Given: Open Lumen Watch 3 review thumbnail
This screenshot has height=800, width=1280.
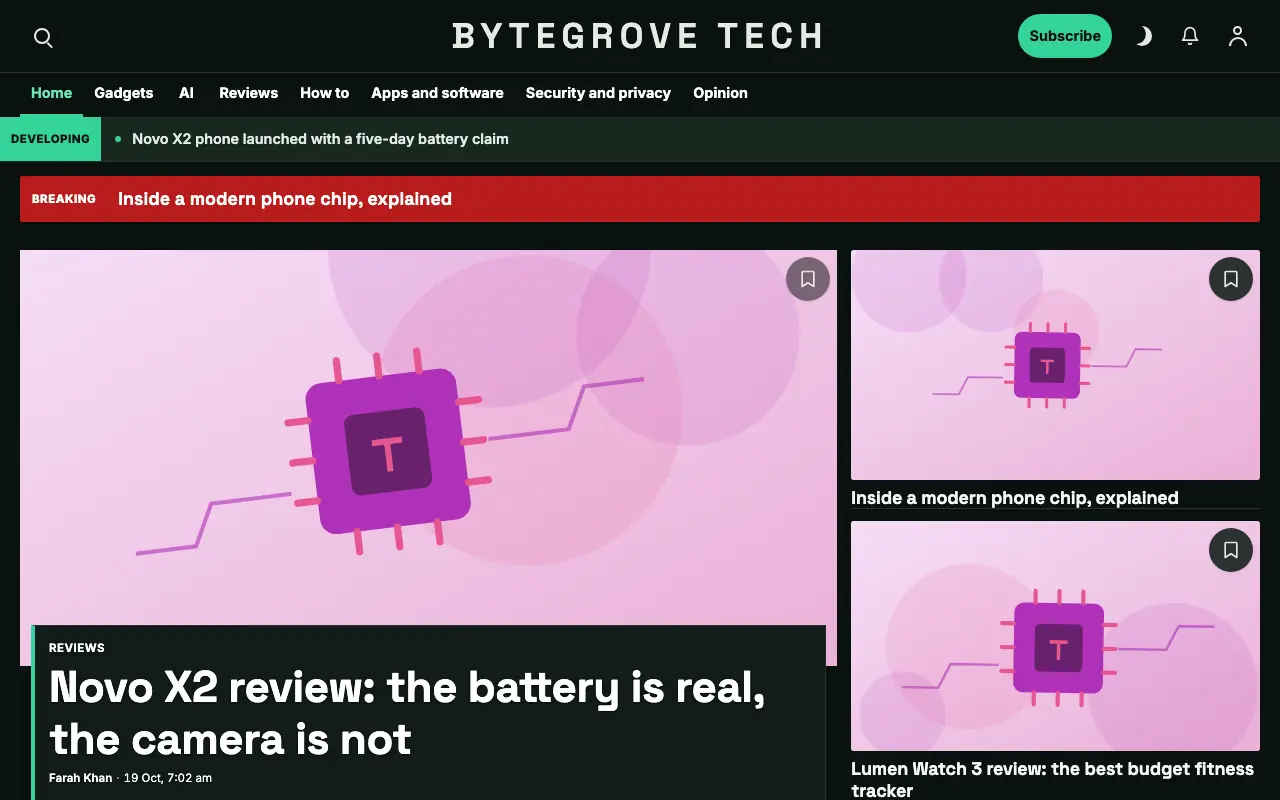Looking at the screenshot, I should tap(1055, 636).
